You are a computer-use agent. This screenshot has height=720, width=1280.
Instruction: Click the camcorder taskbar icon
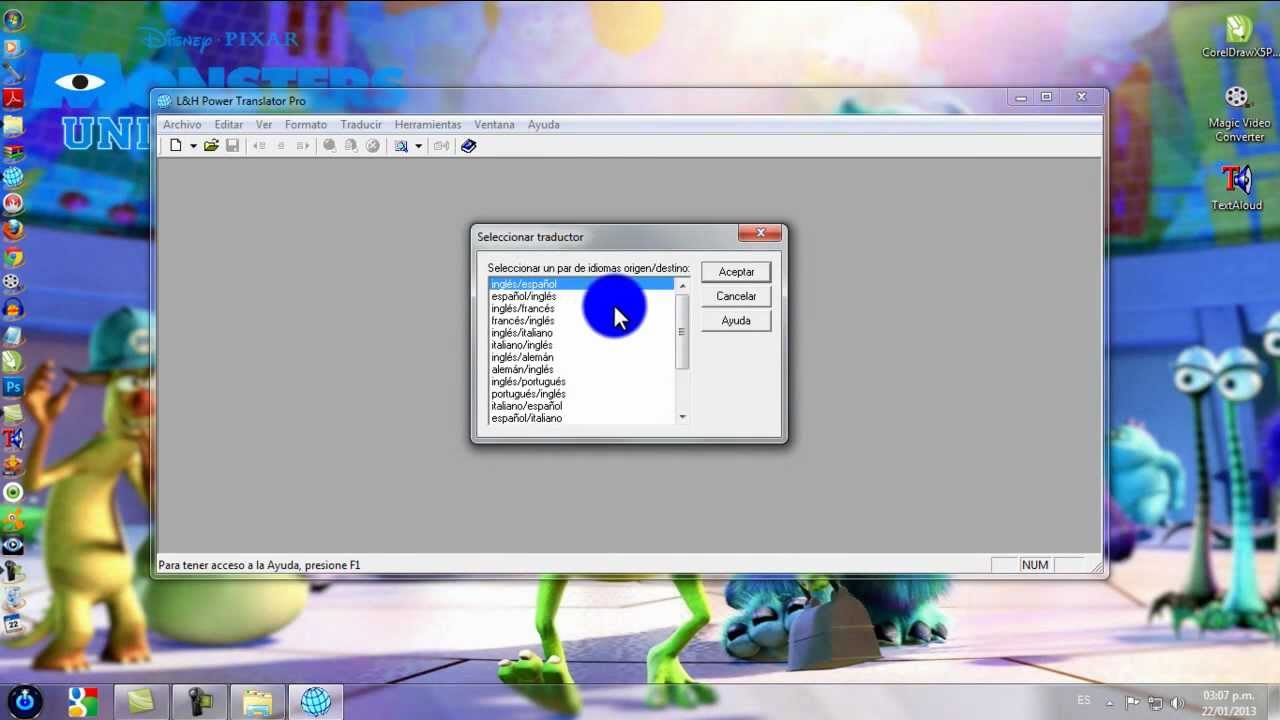tap(200, 702)
